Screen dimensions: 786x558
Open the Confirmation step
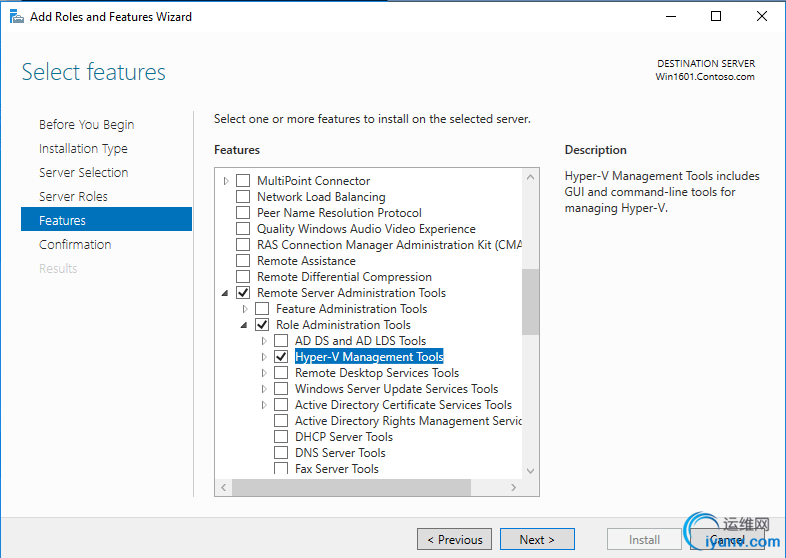pos(75,245)
